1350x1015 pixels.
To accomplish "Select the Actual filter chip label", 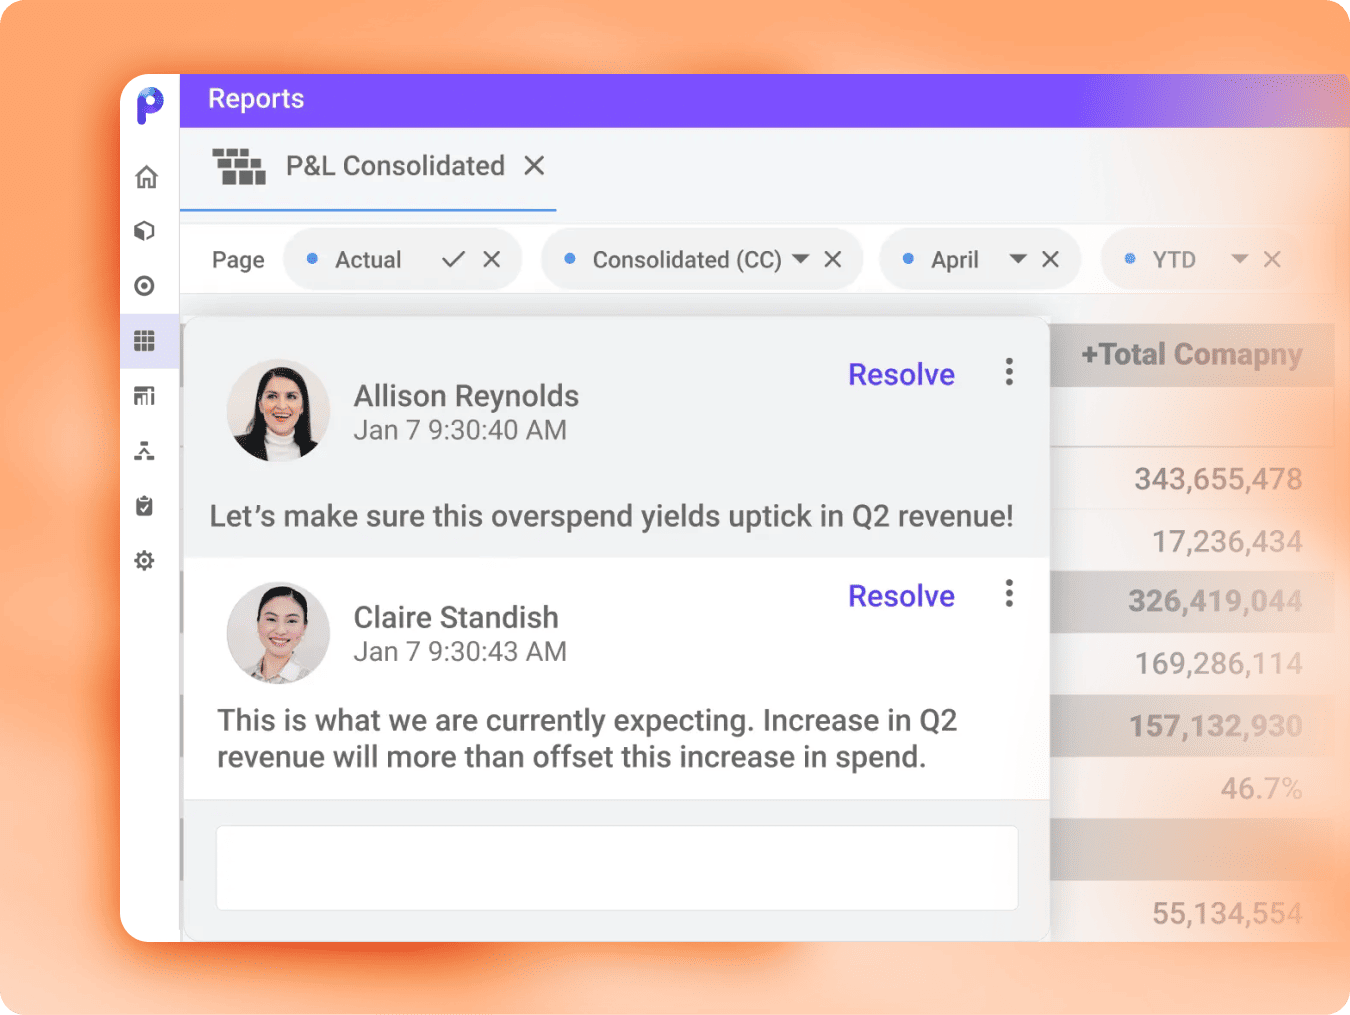I will [x=368, y=260].
